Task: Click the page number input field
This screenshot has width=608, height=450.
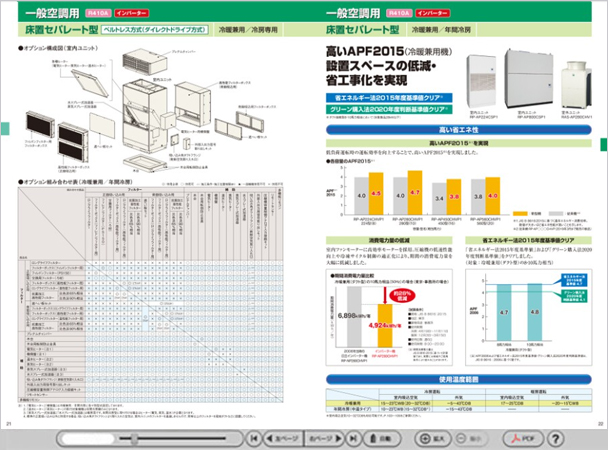Action: coord(88,439)
